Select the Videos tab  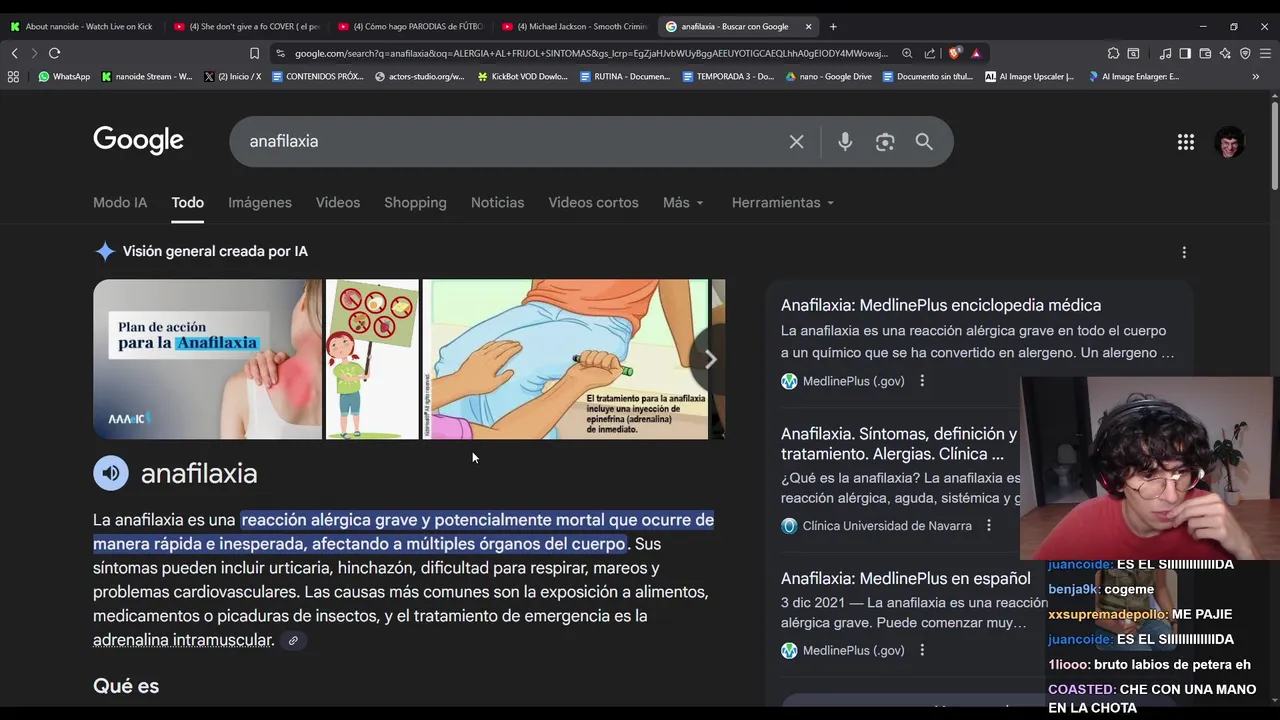tap(338, 202)
